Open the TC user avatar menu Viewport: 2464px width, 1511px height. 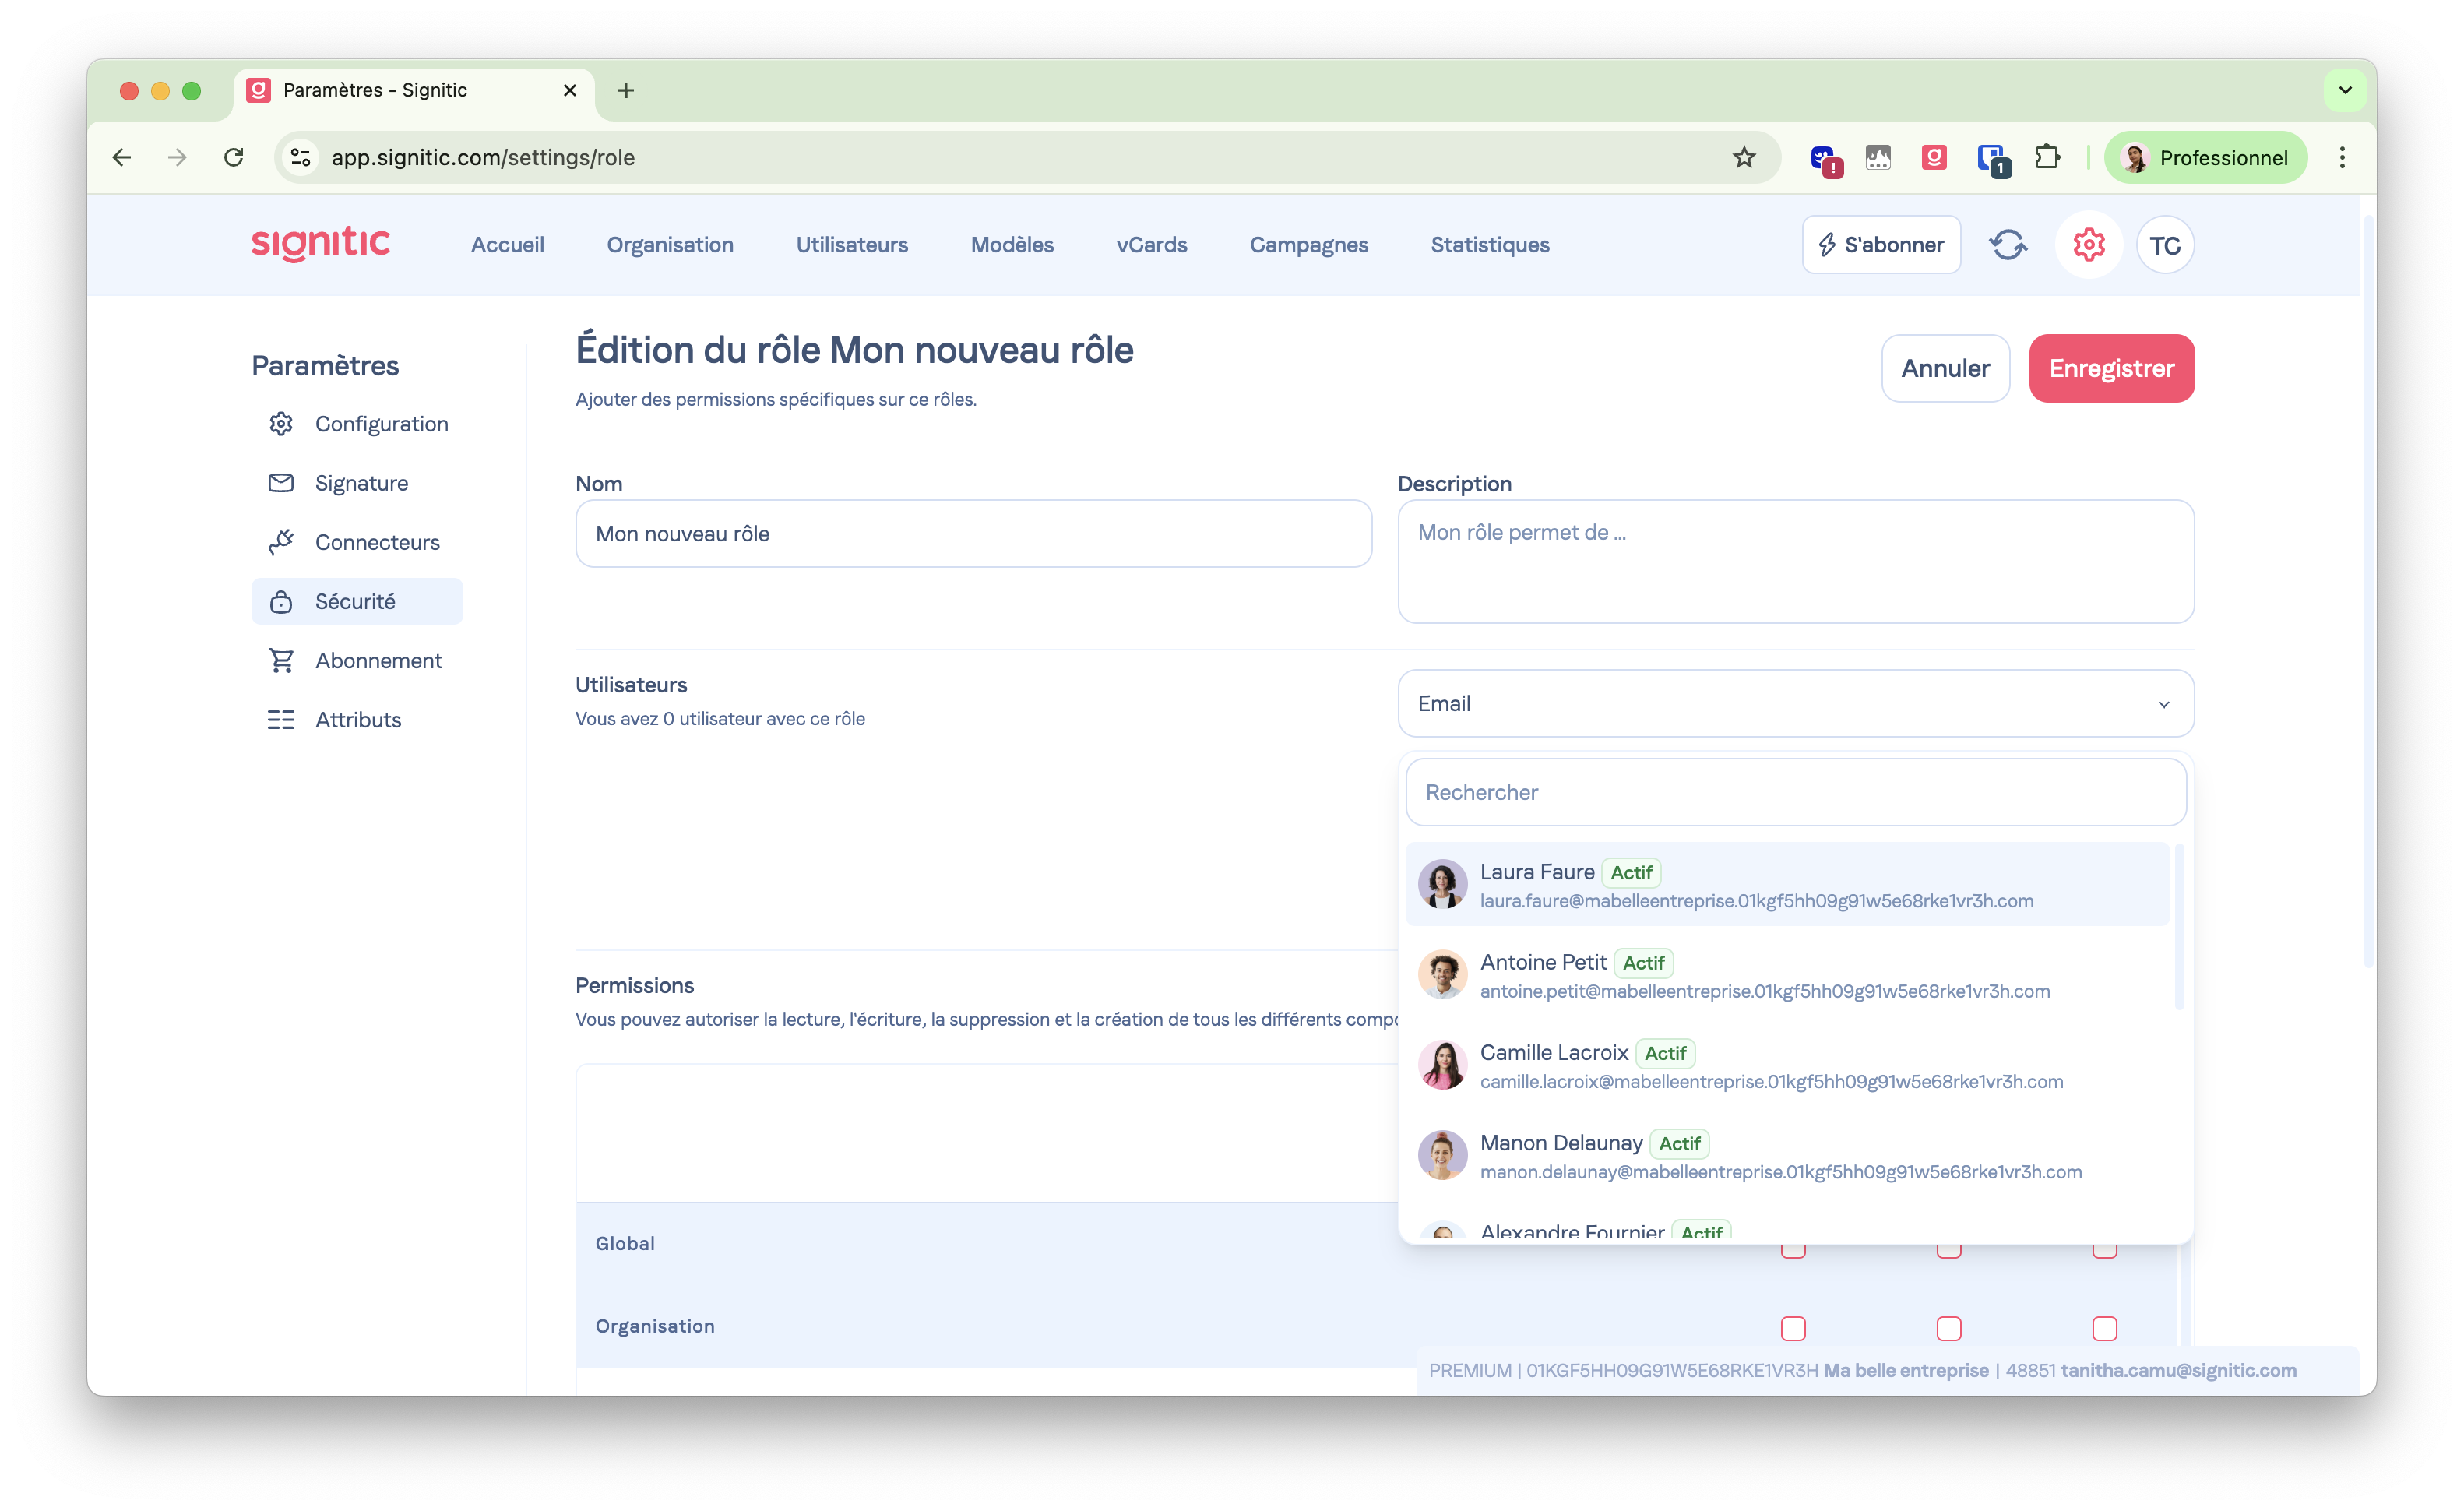coord(2165,245)
